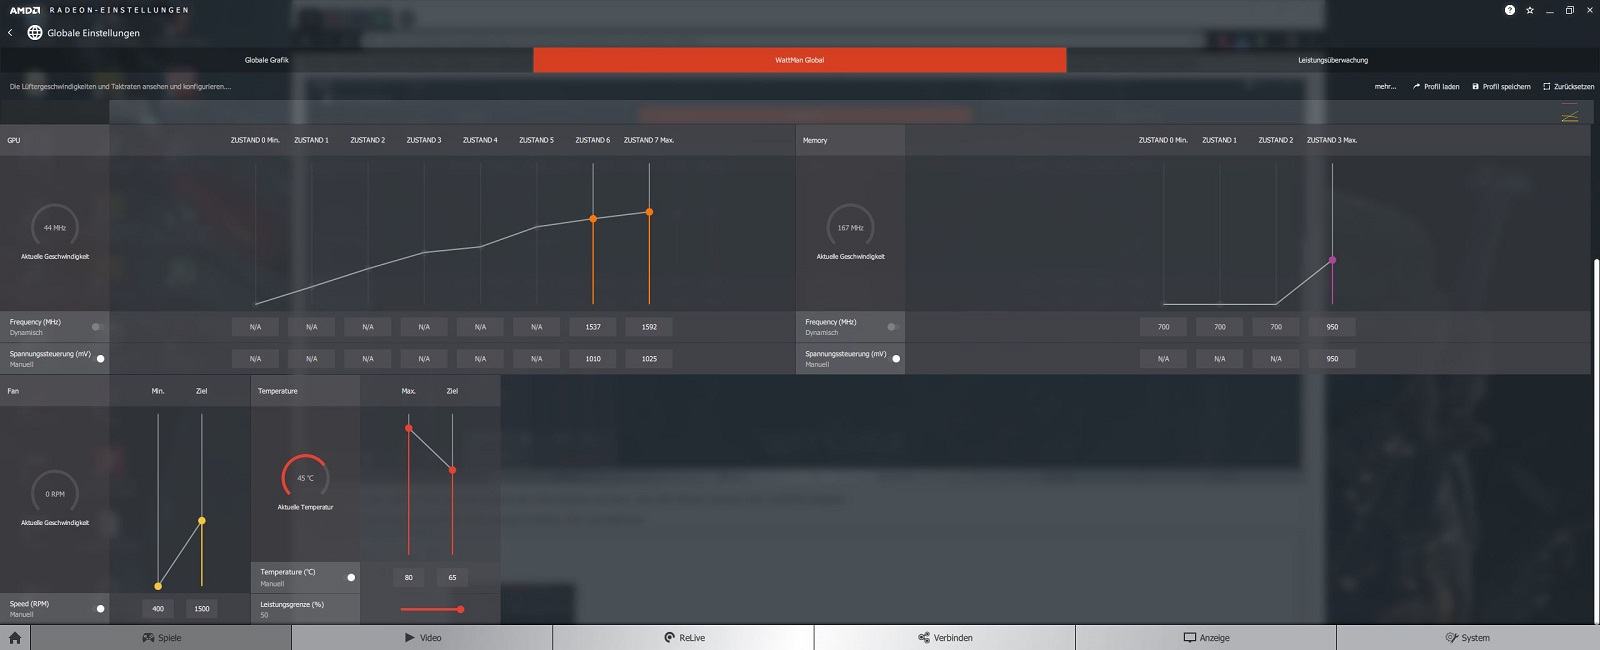This screenshot has width=1600, height=650.
Task: Open the ReLive section
Action: click(x=684, y=638)
